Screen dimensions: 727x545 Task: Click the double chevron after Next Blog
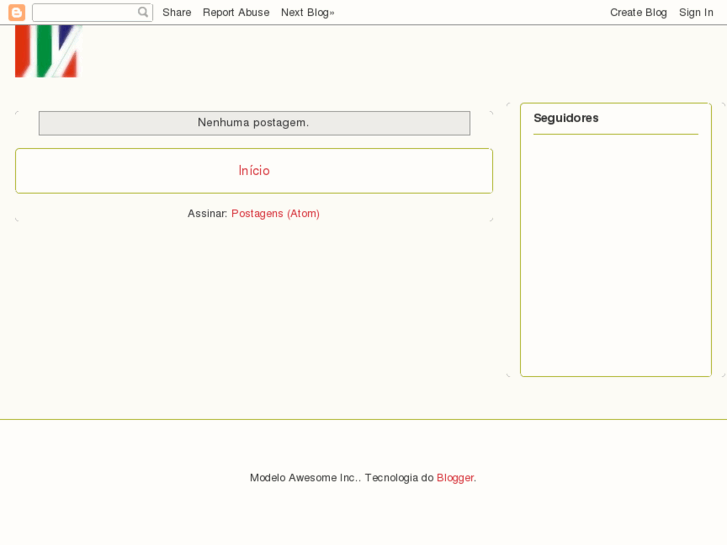pyautogui.click(x=332, y=13)
